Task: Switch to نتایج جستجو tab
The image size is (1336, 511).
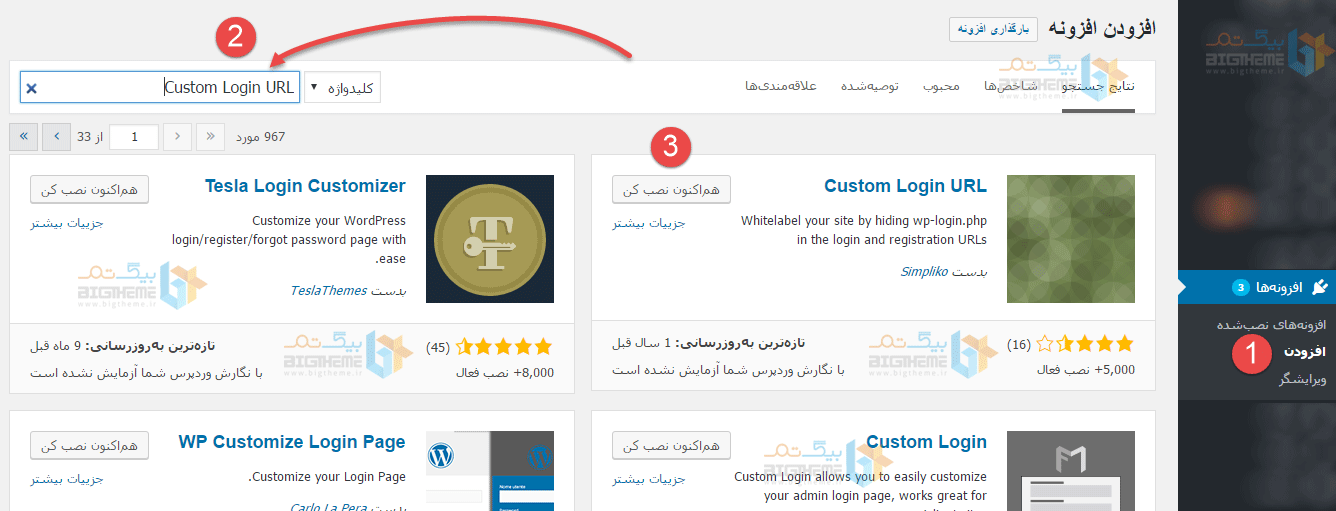Action: pyautogui.click(x=1098, y=86)
